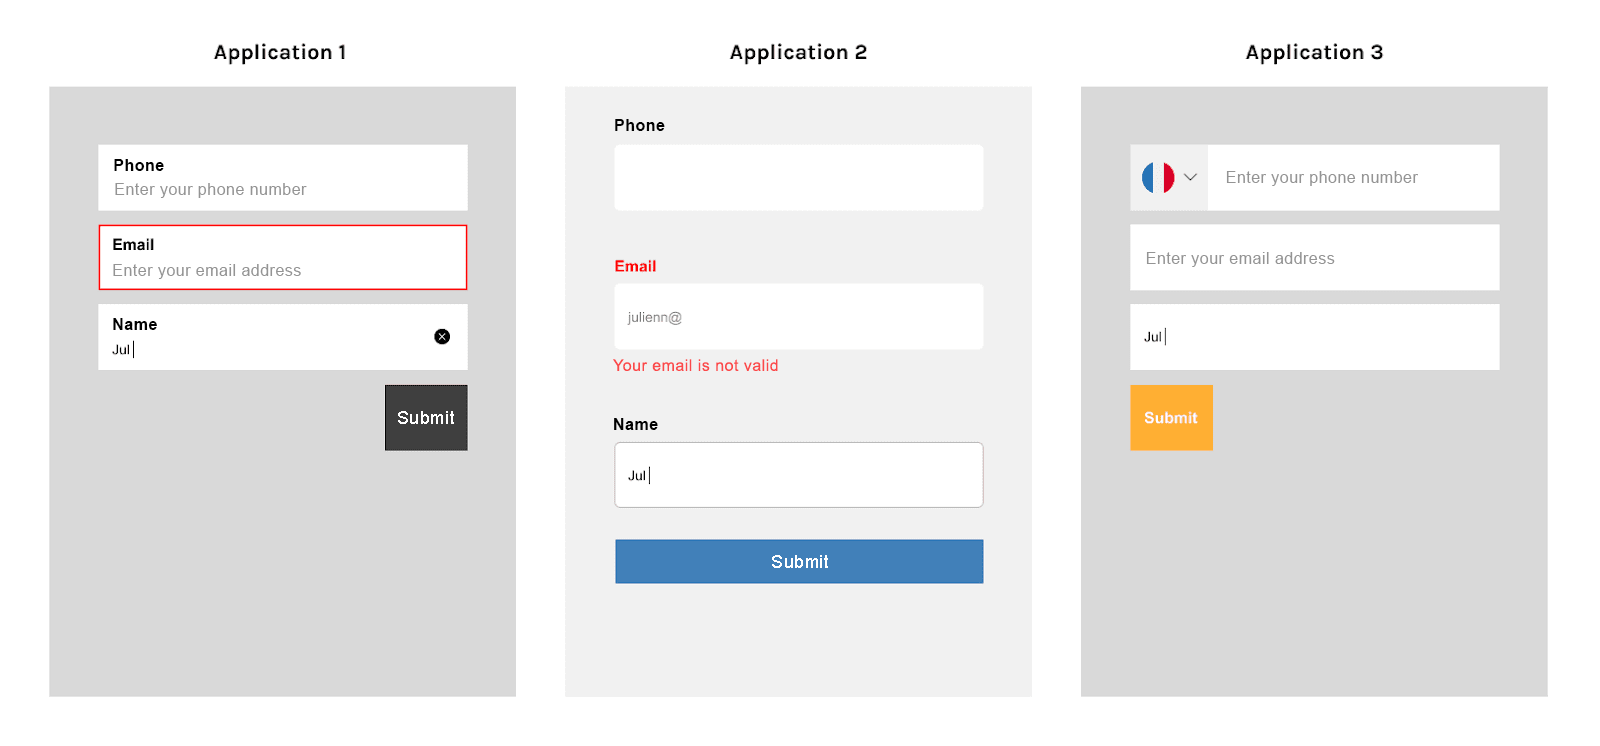The height and width of the screenshot is (746, 1600).
Task: Click the Name label in Application 2
Action: point(635,424)
